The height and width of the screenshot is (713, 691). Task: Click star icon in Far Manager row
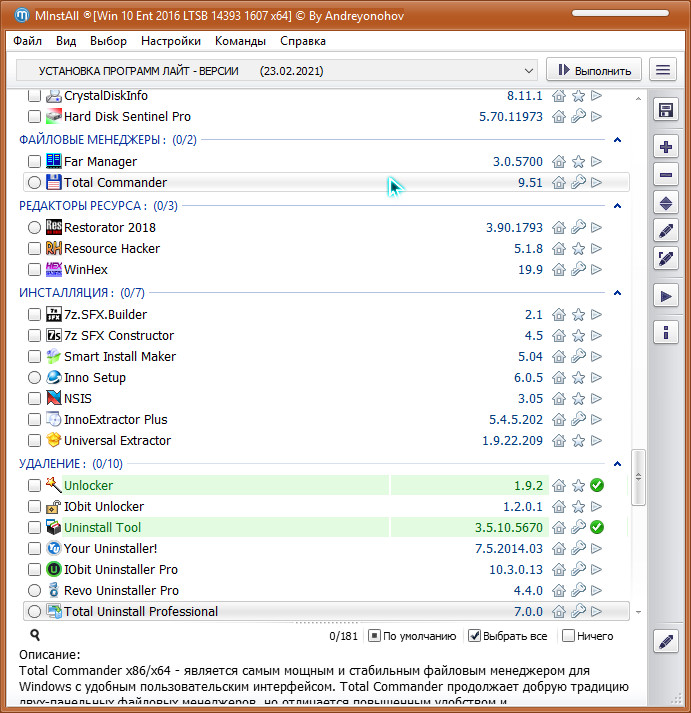[578, 161]
